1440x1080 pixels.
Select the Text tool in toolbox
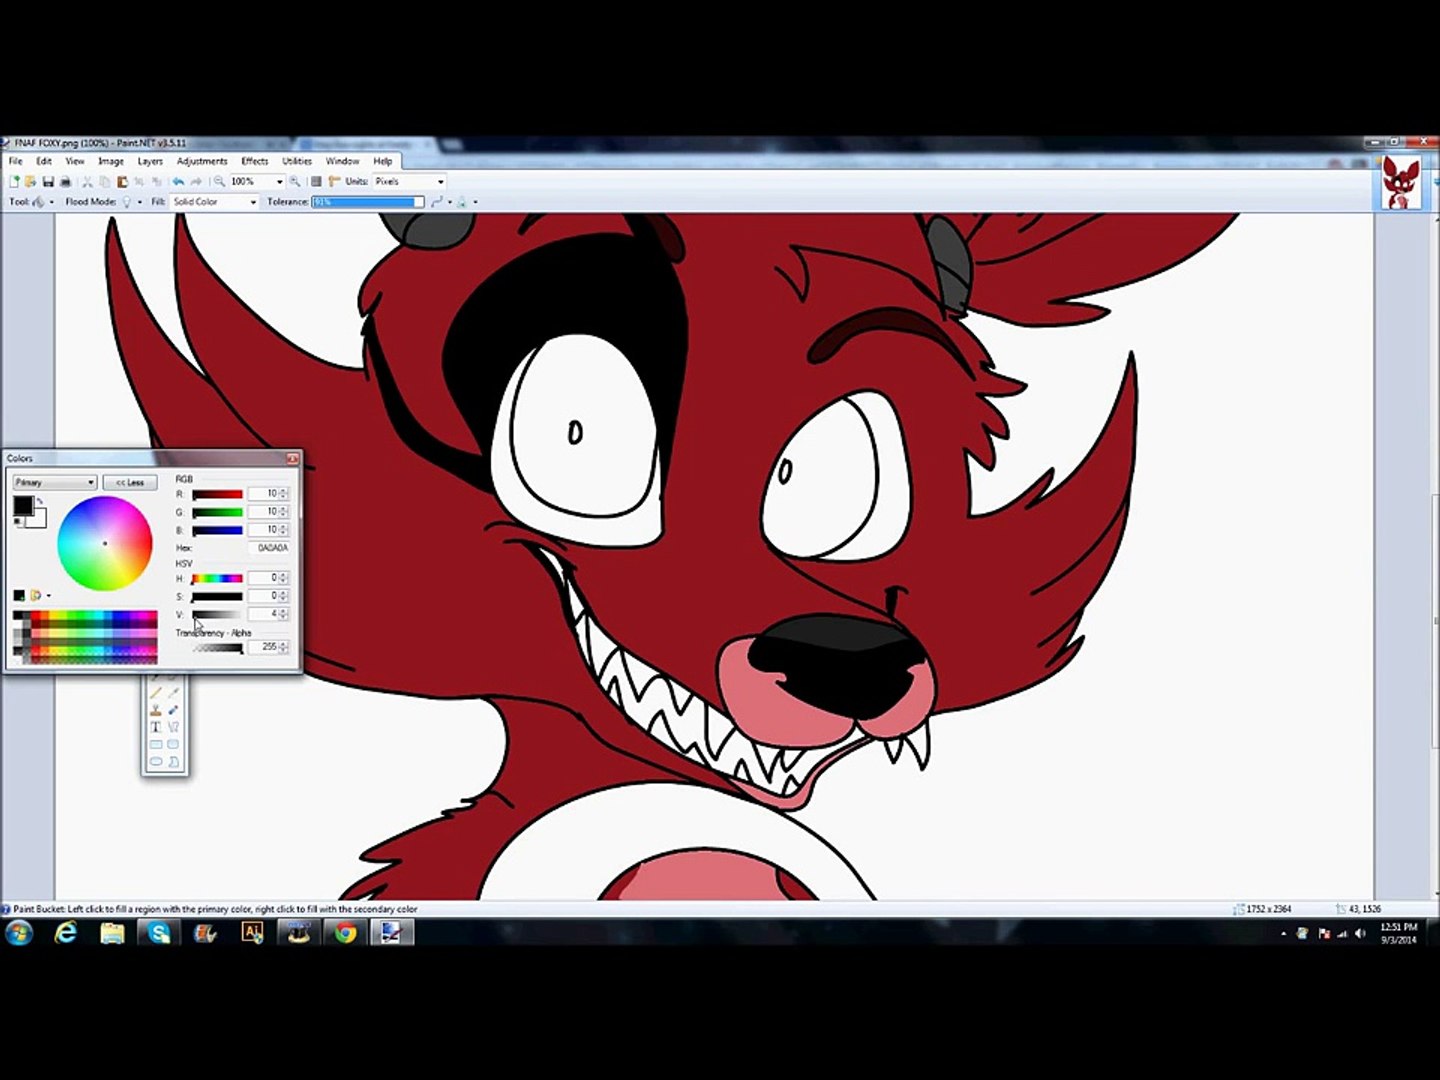(156, 727)
